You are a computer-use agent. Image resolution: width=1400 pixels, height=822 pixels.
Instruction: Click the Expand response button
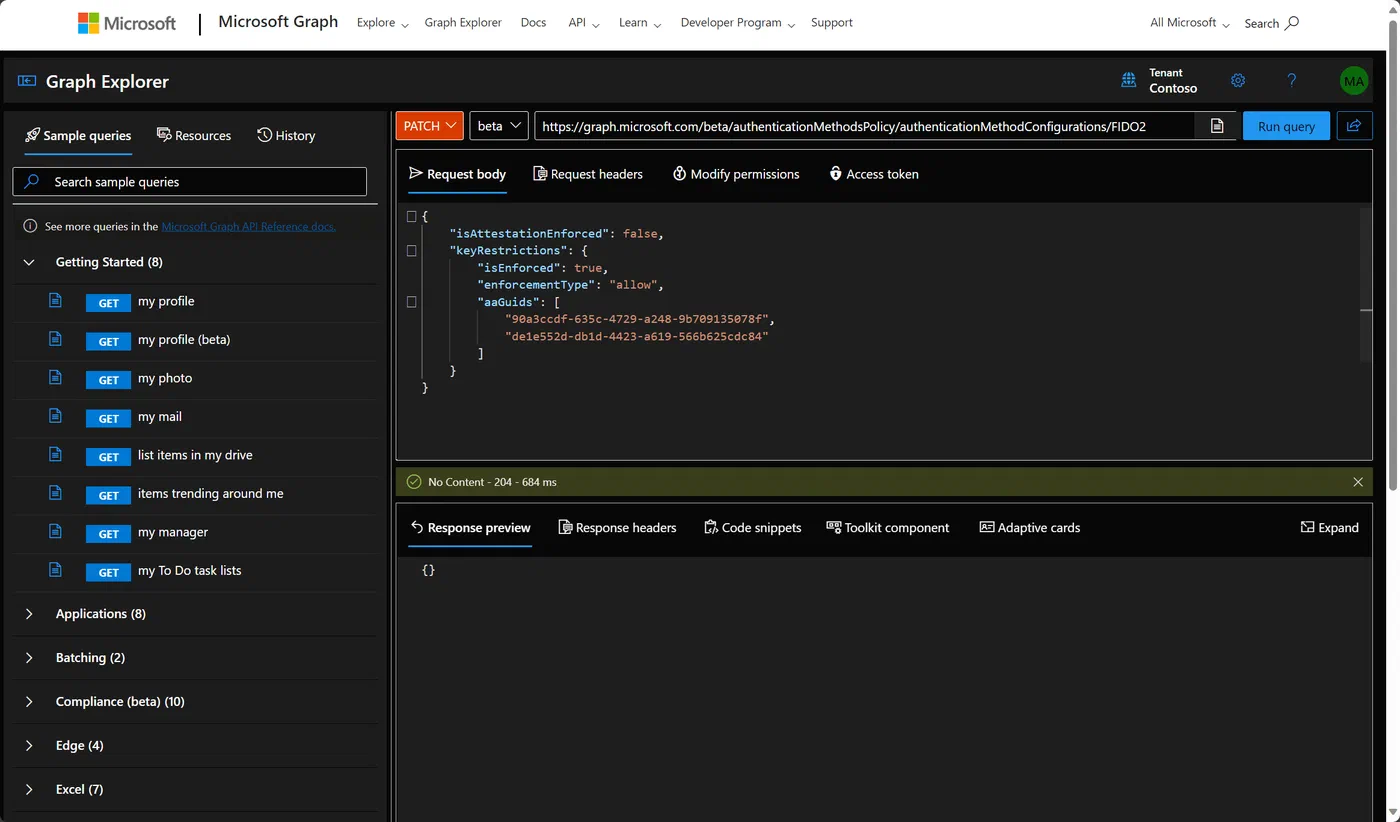pyautogui.click(x=1330, y=528)
